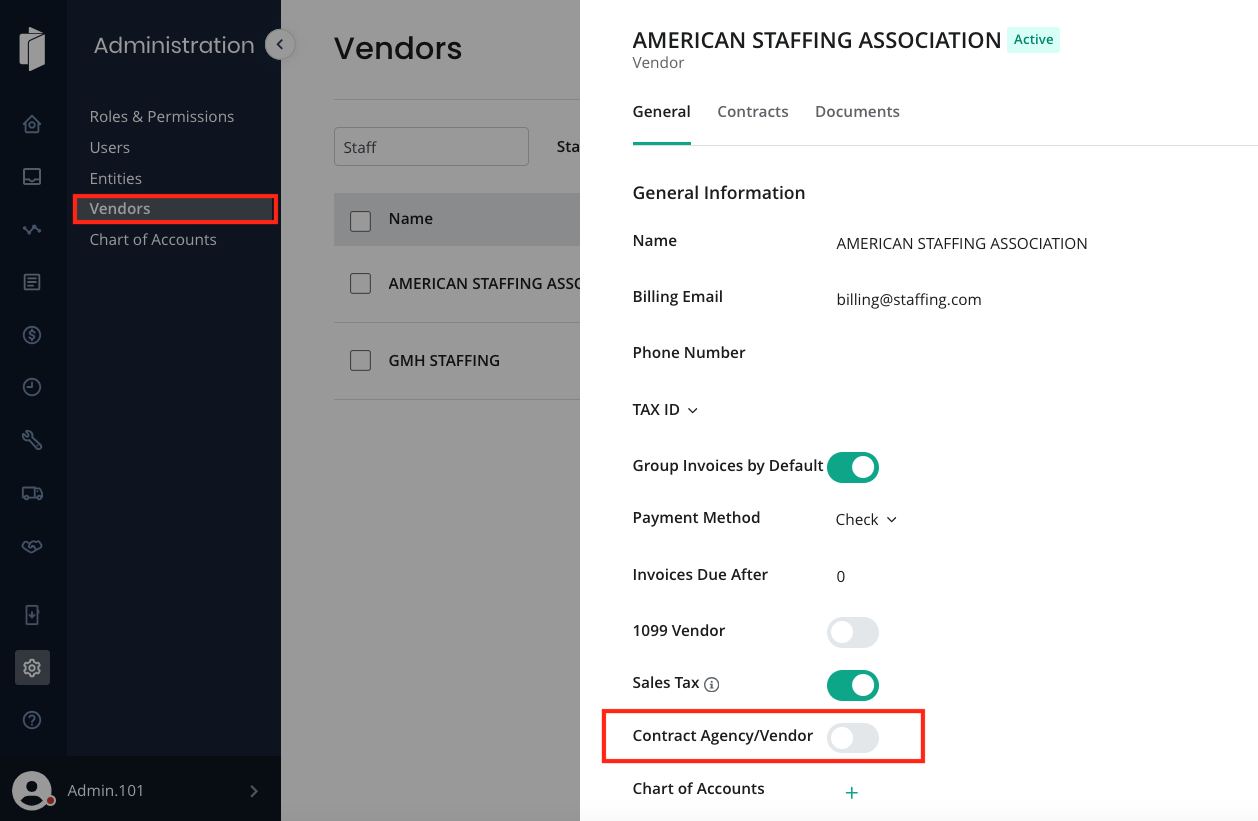Viewport: 1258px width, 821px height.
Task: Open the dollar payments icon
Action: [x=32, y=335]
